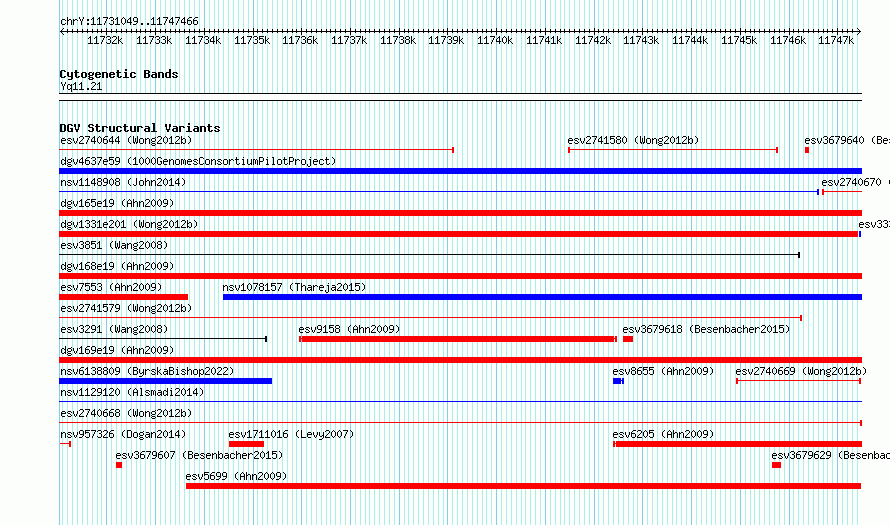The height and width of the screenshot is (525, 890).
Task: Click the 11736k ruler position
Action: point(300,40)
